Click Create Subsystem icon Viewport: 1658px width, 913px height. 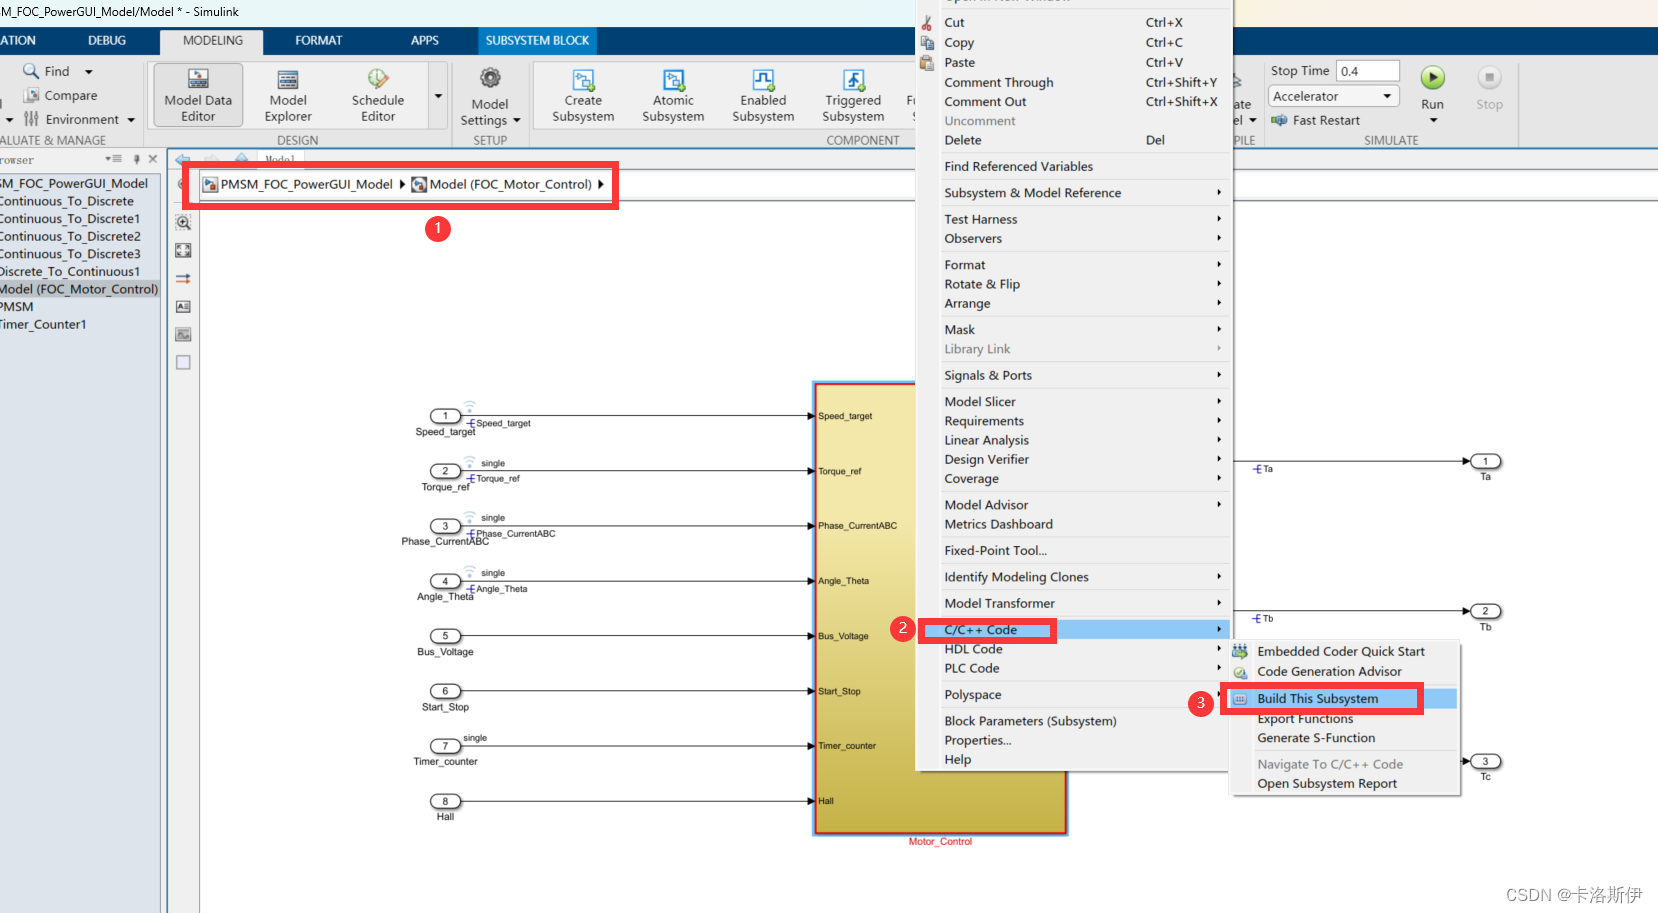[x=583, y=80]
